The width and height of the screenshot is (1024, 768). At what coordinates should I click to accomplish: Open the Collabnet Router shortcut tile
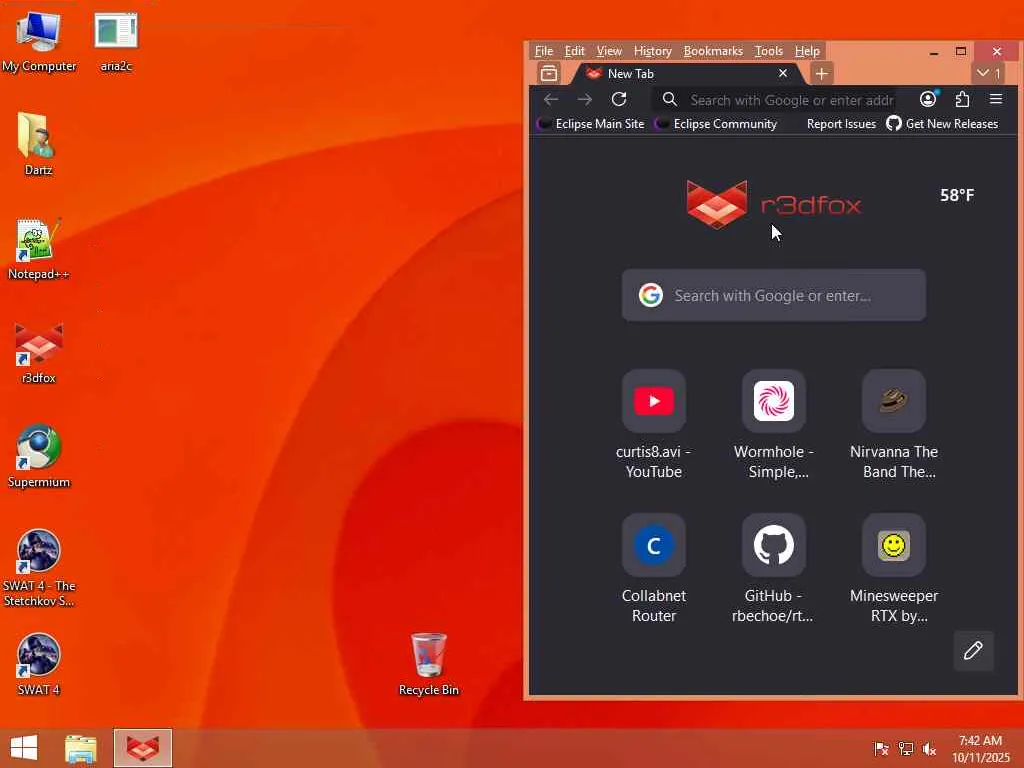pos(654,569)
